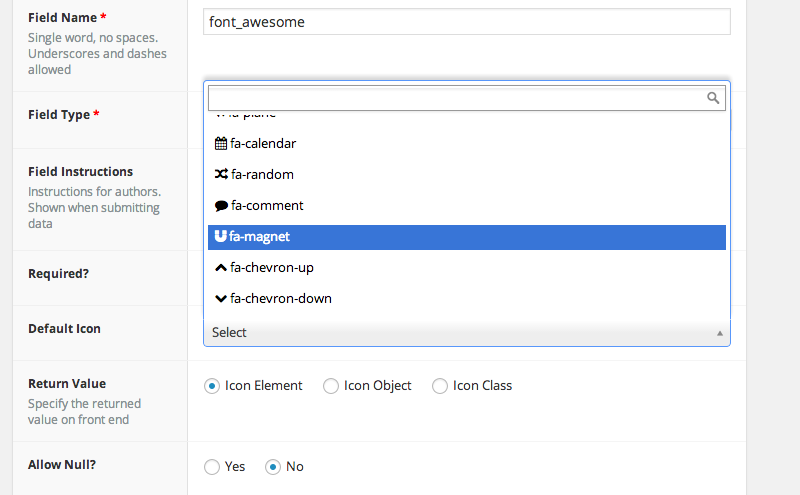Click the shuffle icon next to fa-random
The height and width of the screenshot is (495, 800).
[221, 175]
